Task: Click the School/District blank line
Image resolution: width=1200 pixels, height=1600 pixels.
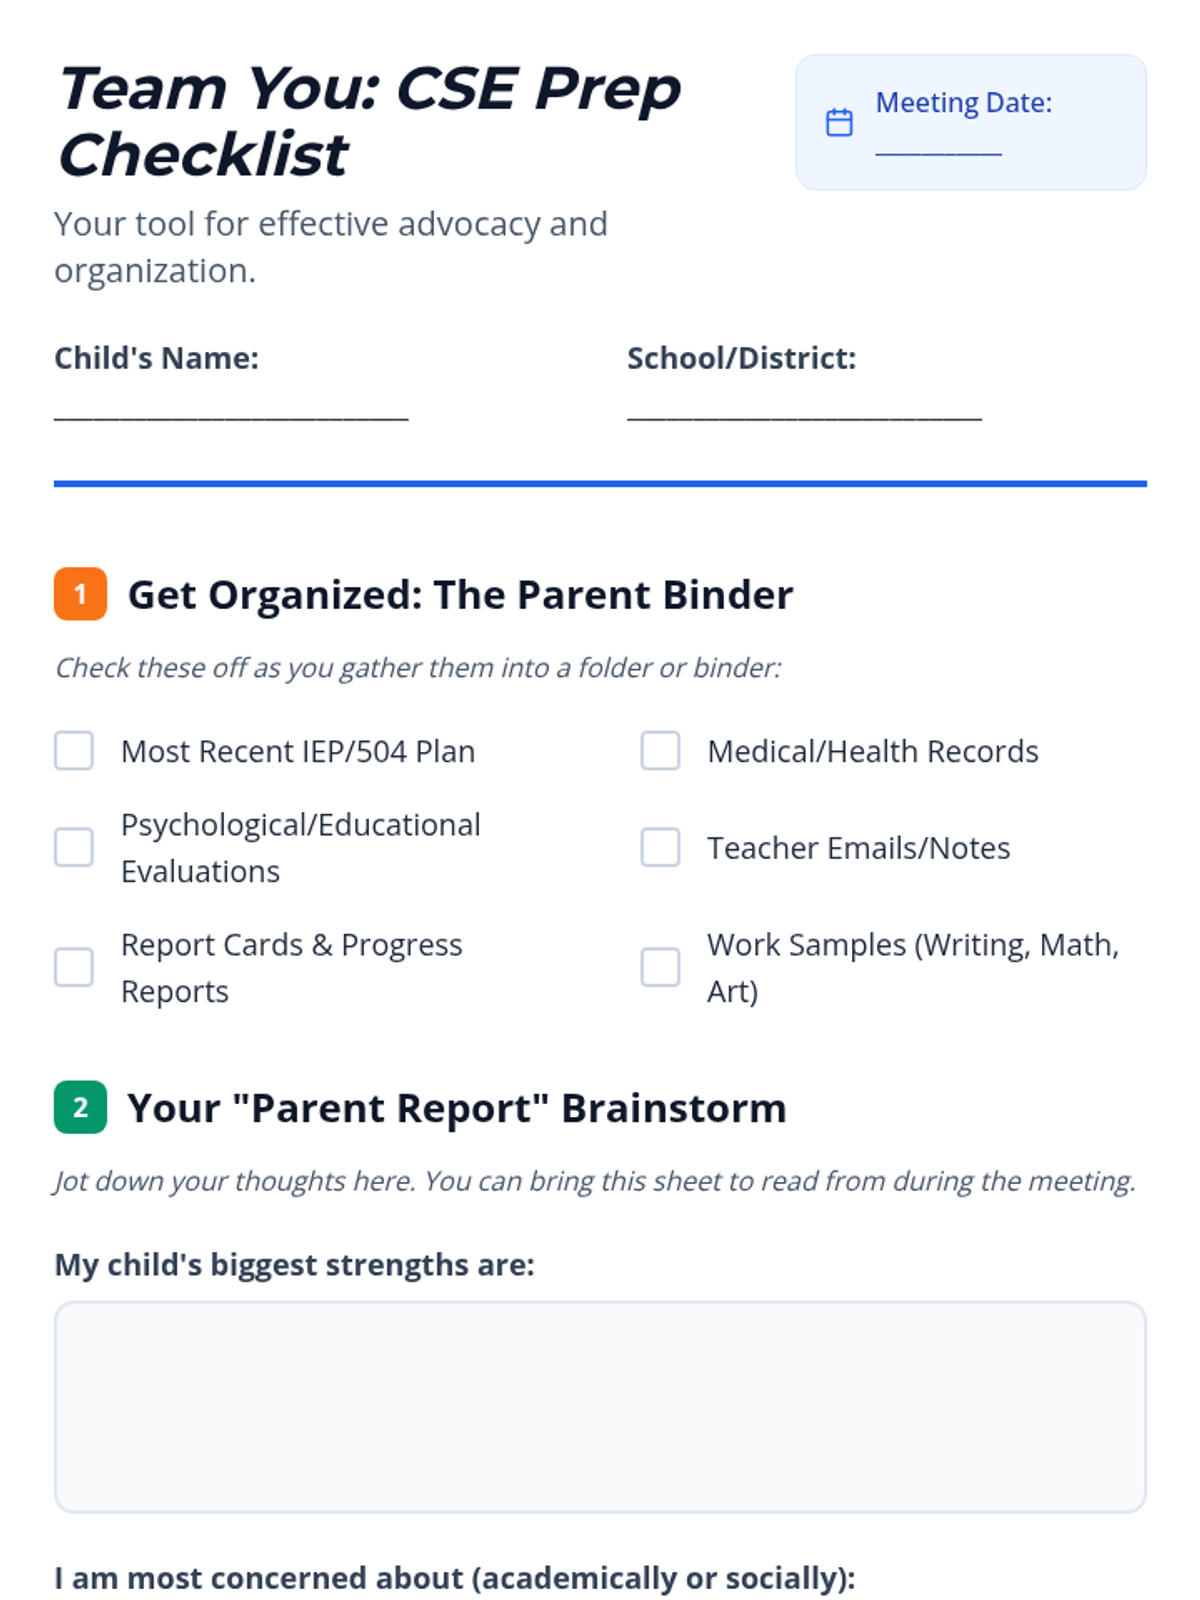Action: coord(804,412)
